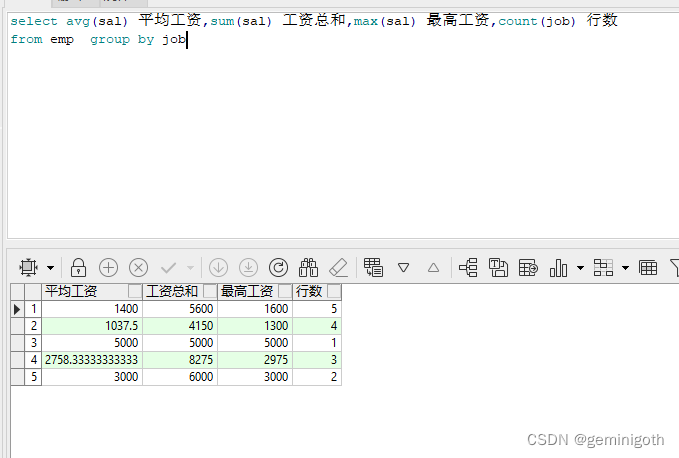
Task: Click the bar chart icon
Action: (558, 268)
